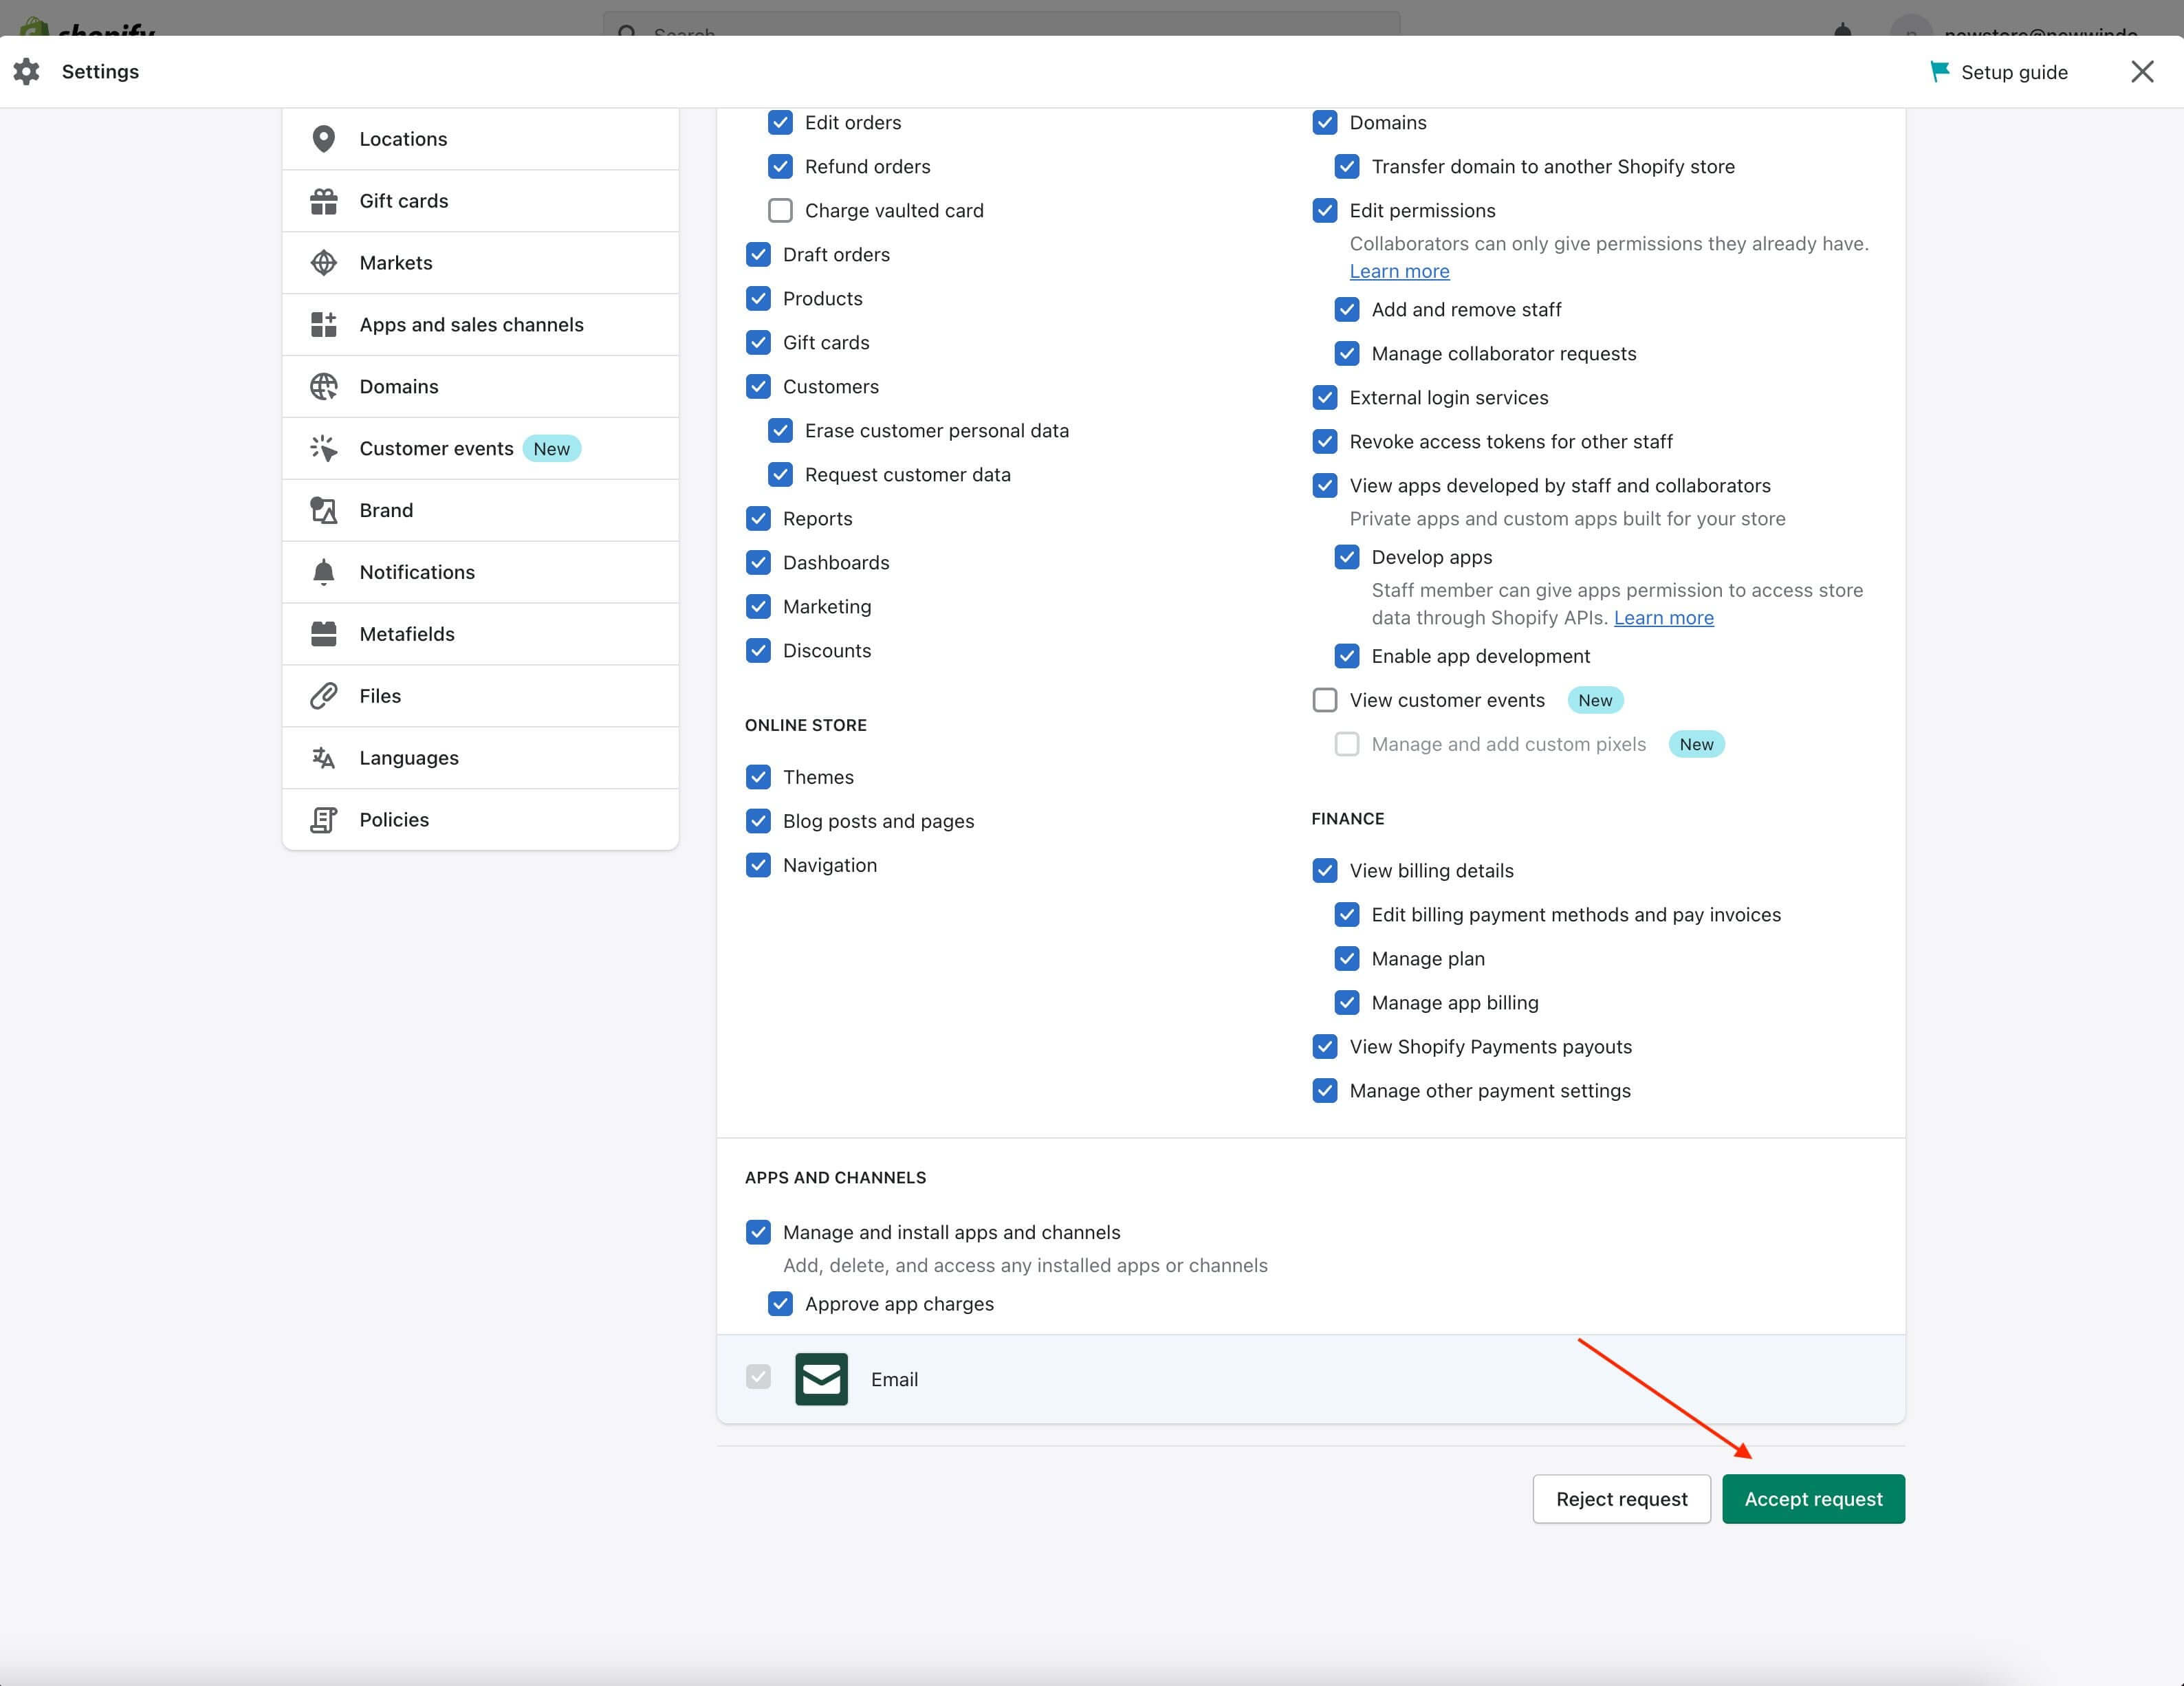This screenshot has width=2184, height=1686.
Task: Click the Notifications bell icon
Action: tap(323, 572)
